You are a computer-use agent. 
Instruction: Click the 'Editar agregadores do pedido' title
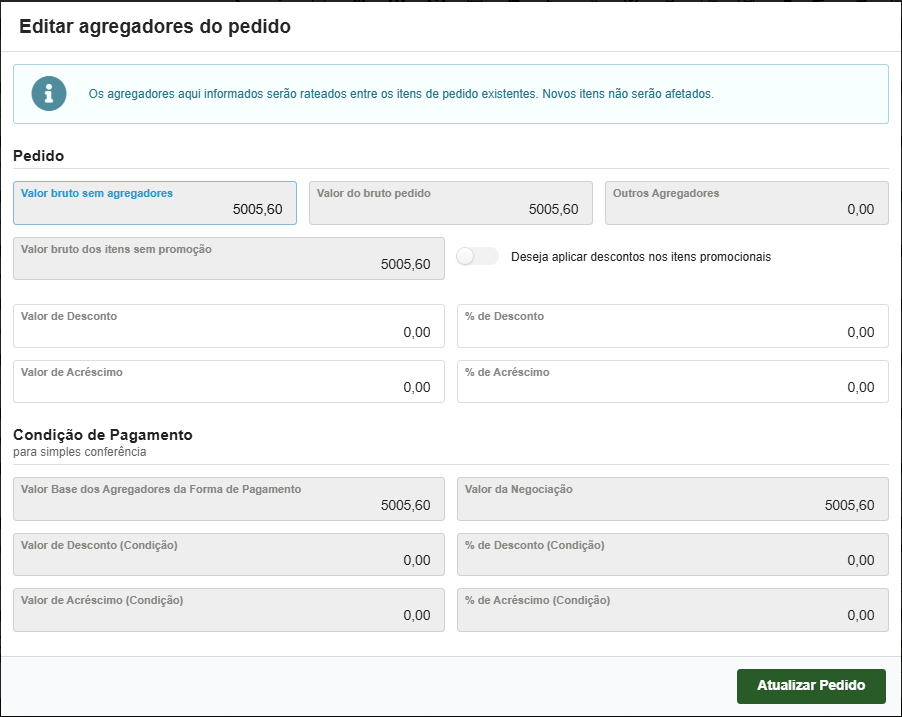pos(155,27)
